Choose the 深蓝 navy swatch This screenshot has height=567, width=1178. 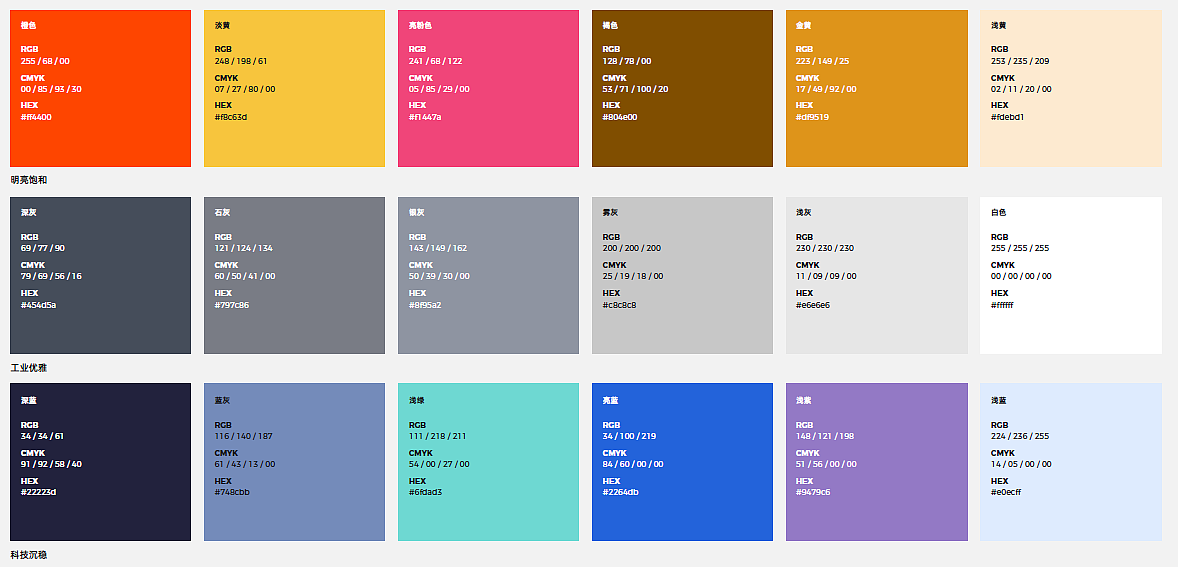[x=100, y=462]
